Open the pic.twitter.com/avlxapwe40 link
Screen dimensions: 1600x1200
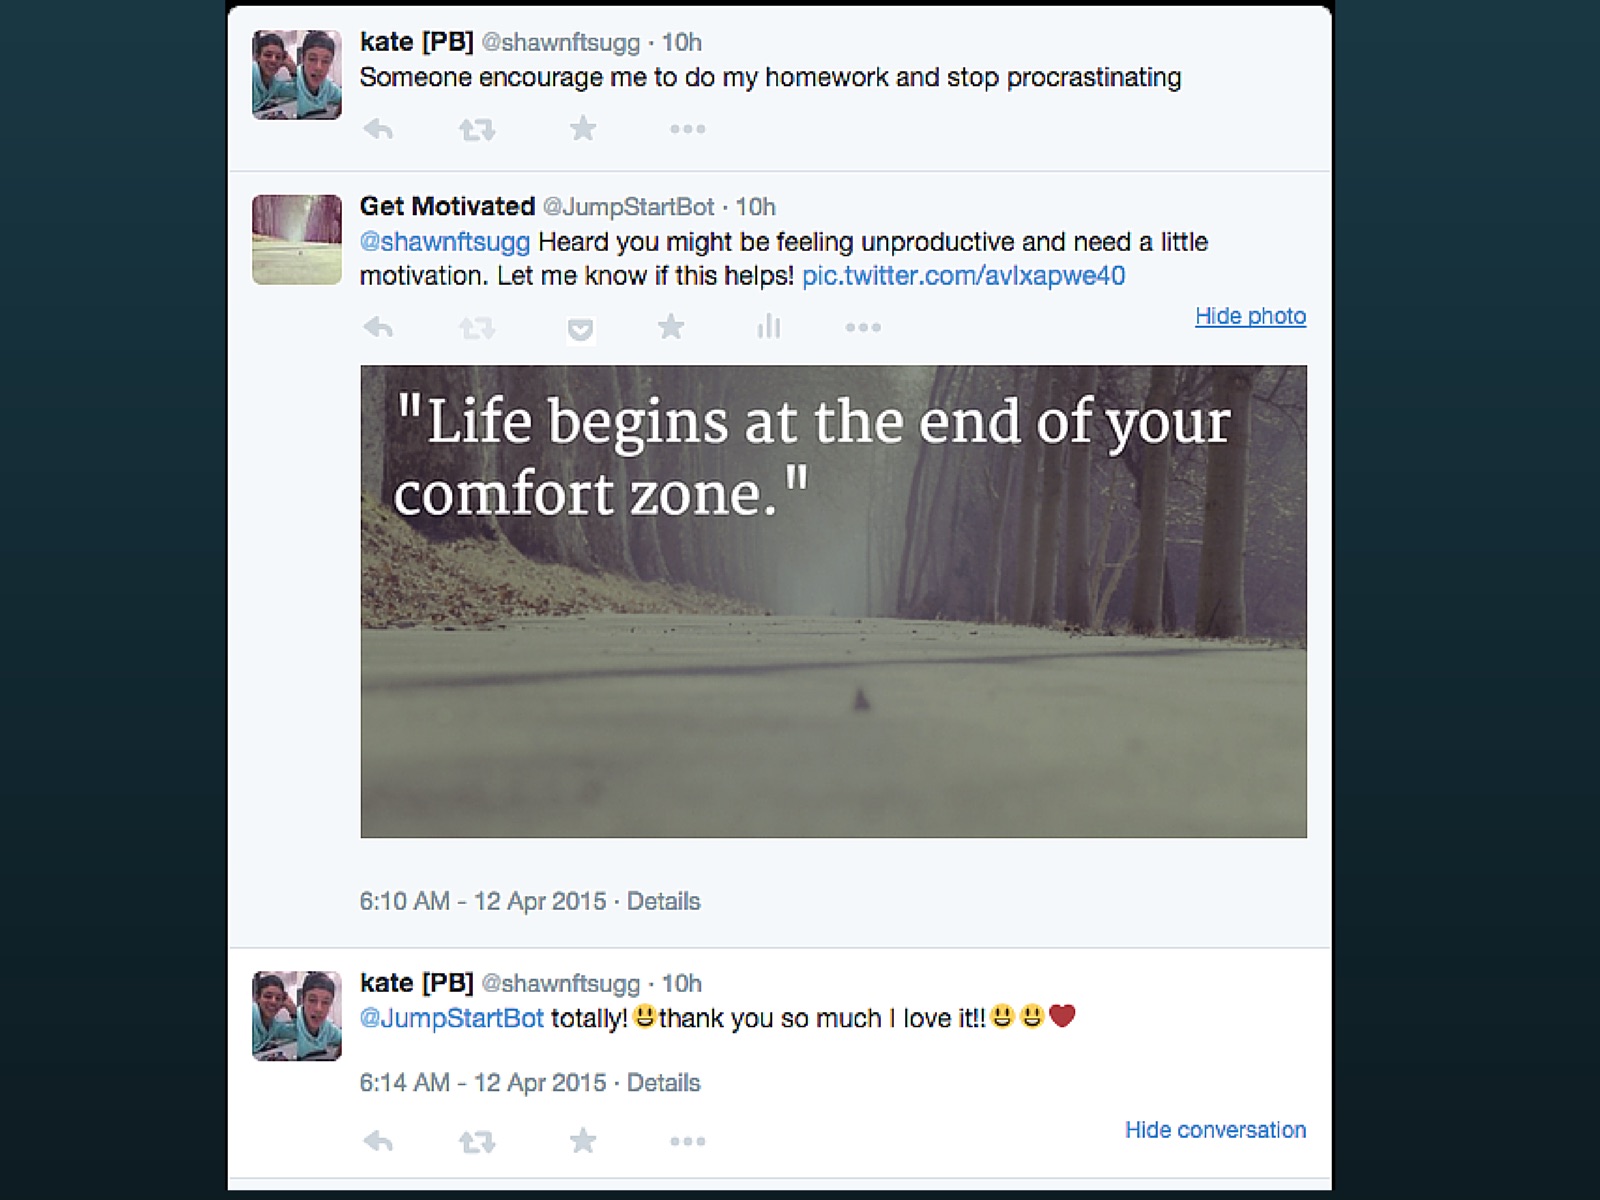point(963,276)
